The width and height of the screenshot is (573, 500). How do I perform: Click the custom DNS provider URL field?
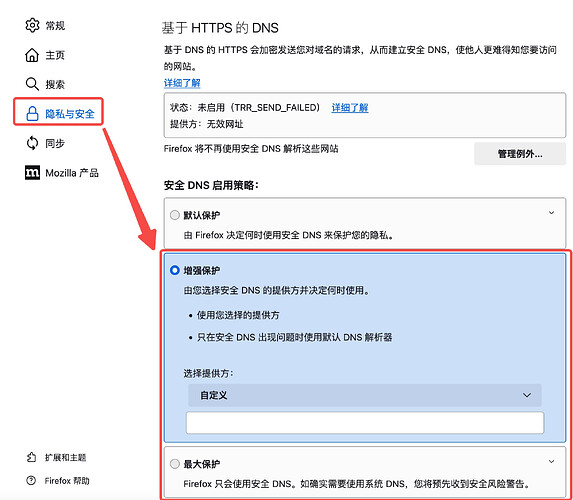click(x=365, y=423)
